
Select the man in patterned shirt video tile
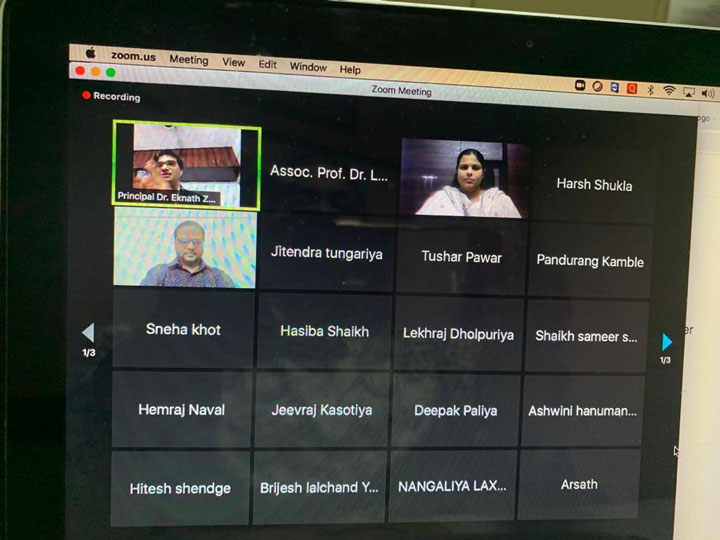point(185,248)
